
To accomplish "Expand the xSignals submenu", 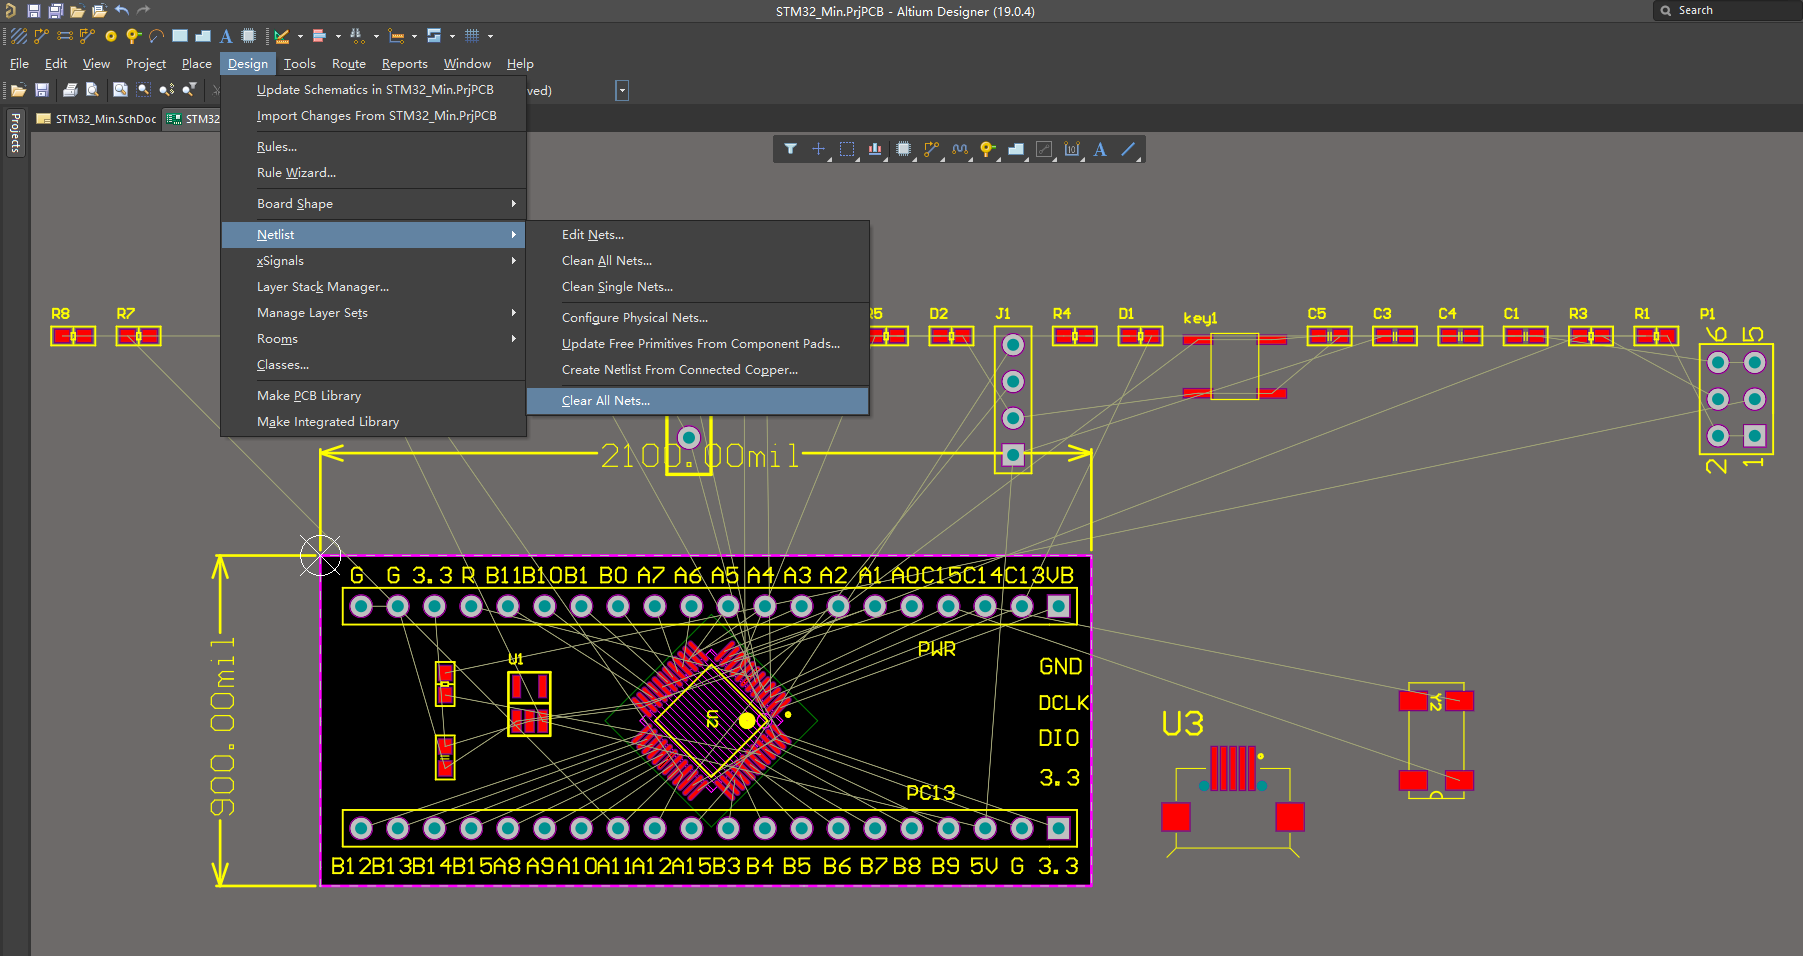I will (373, 260).
